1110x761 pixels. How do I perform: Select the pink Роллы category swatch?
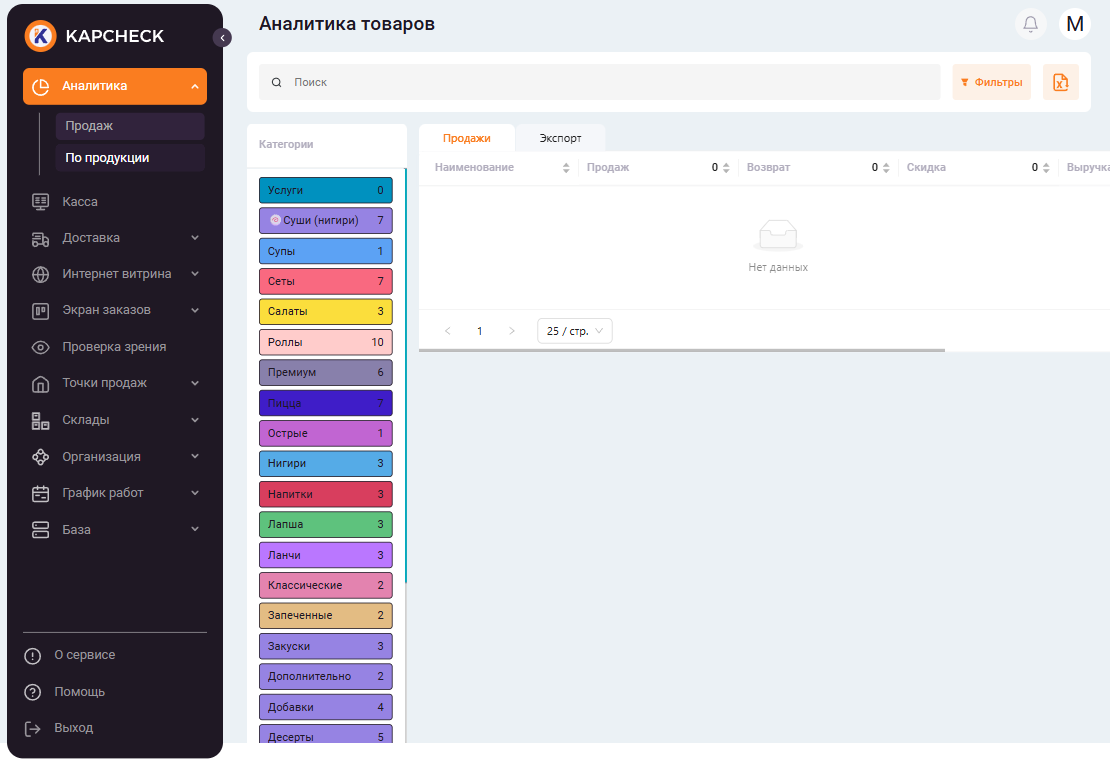[325, 342]
